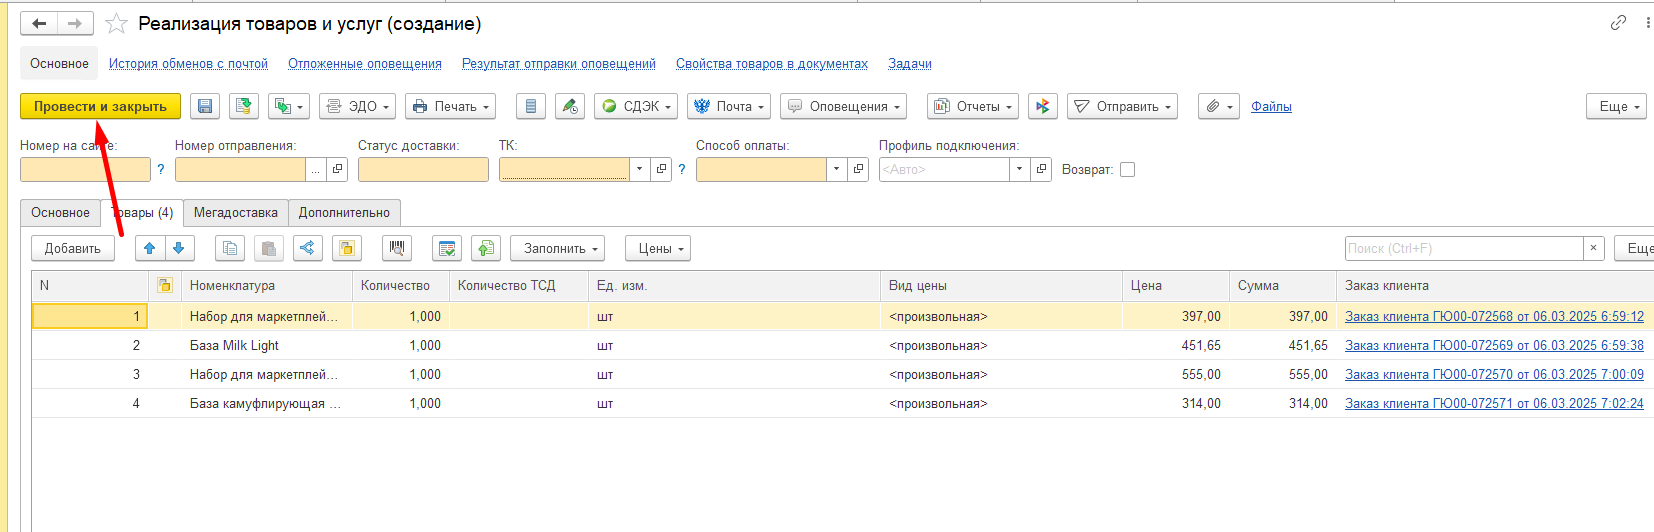1654x532 pixels.
Task: Move row up with blue arrow
Action: [x=150, y=248]
